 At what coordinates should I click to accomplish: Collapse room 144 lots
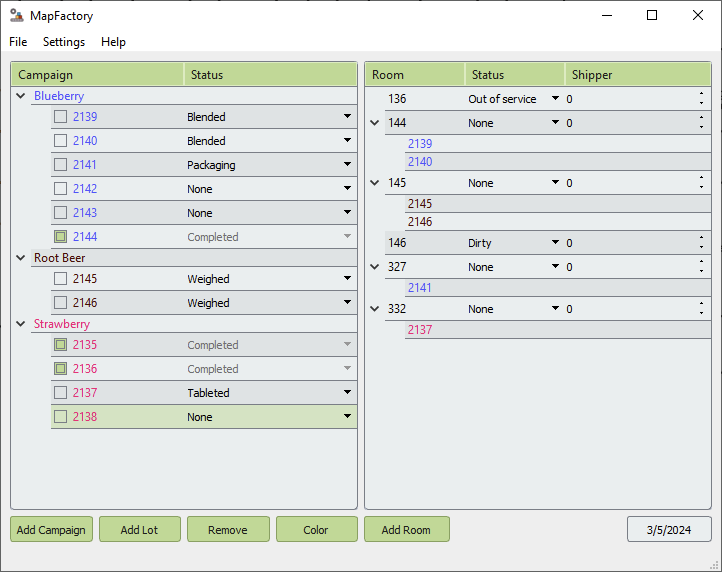375,123
